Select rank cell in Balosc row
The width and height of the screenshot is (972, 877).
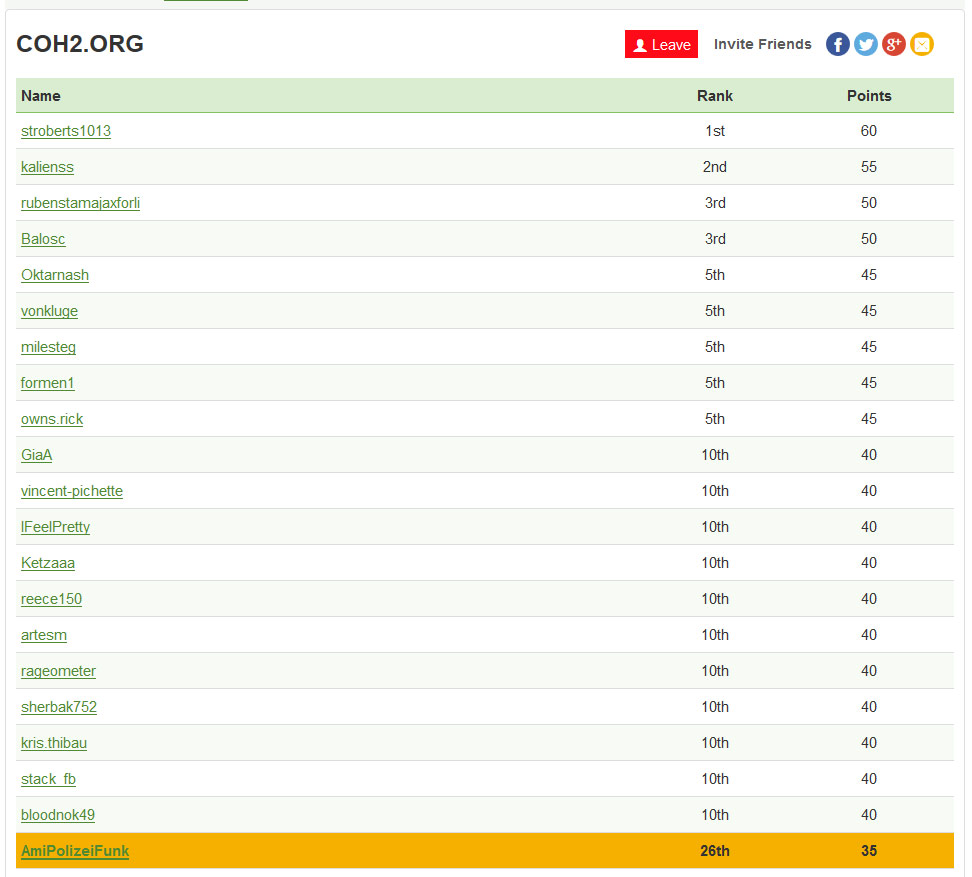(x=715, y=239)
